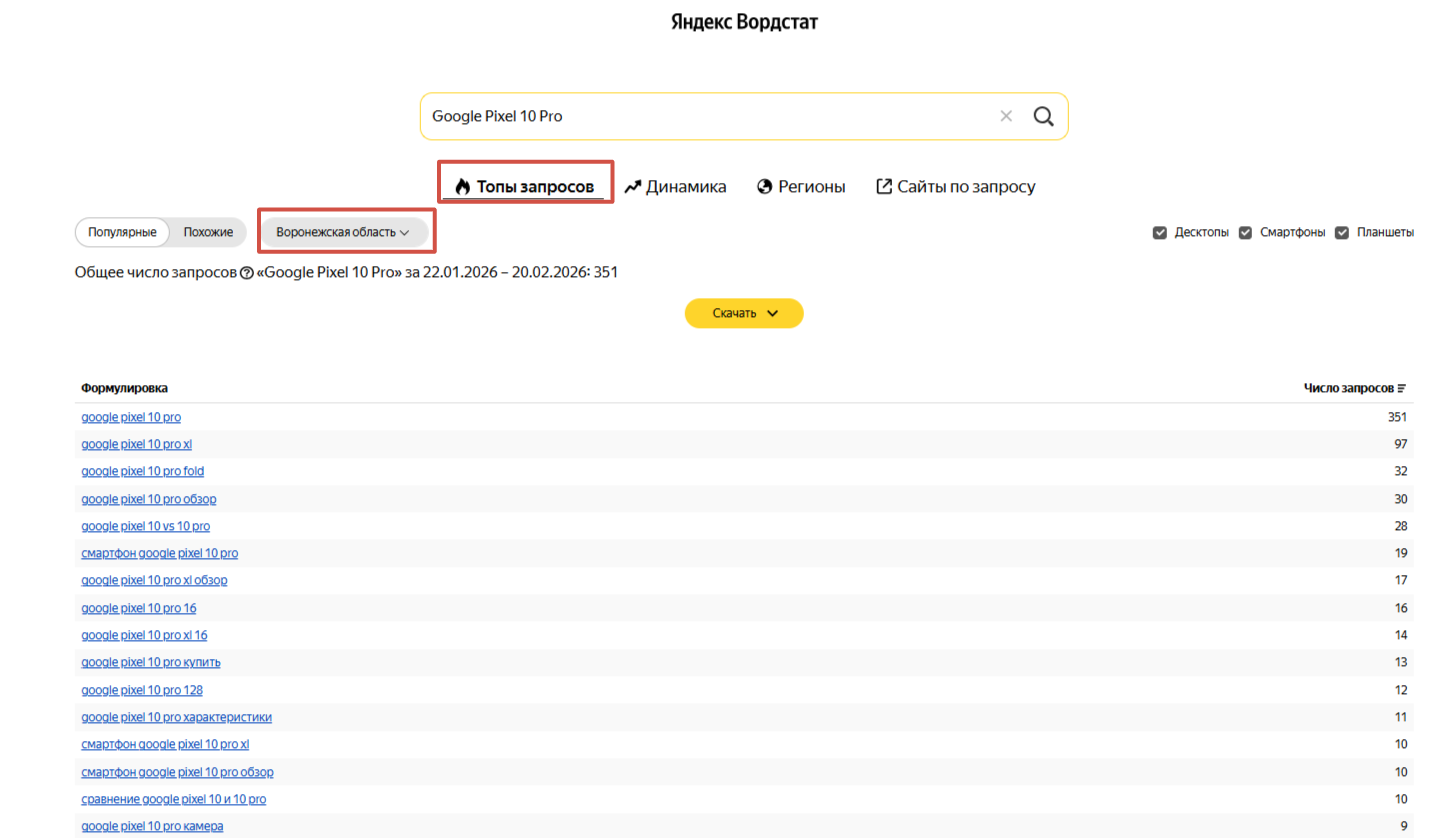Follow the google pixel 10 pro купить link
This screenshot has width=1440, height=838.
(151, 662)
